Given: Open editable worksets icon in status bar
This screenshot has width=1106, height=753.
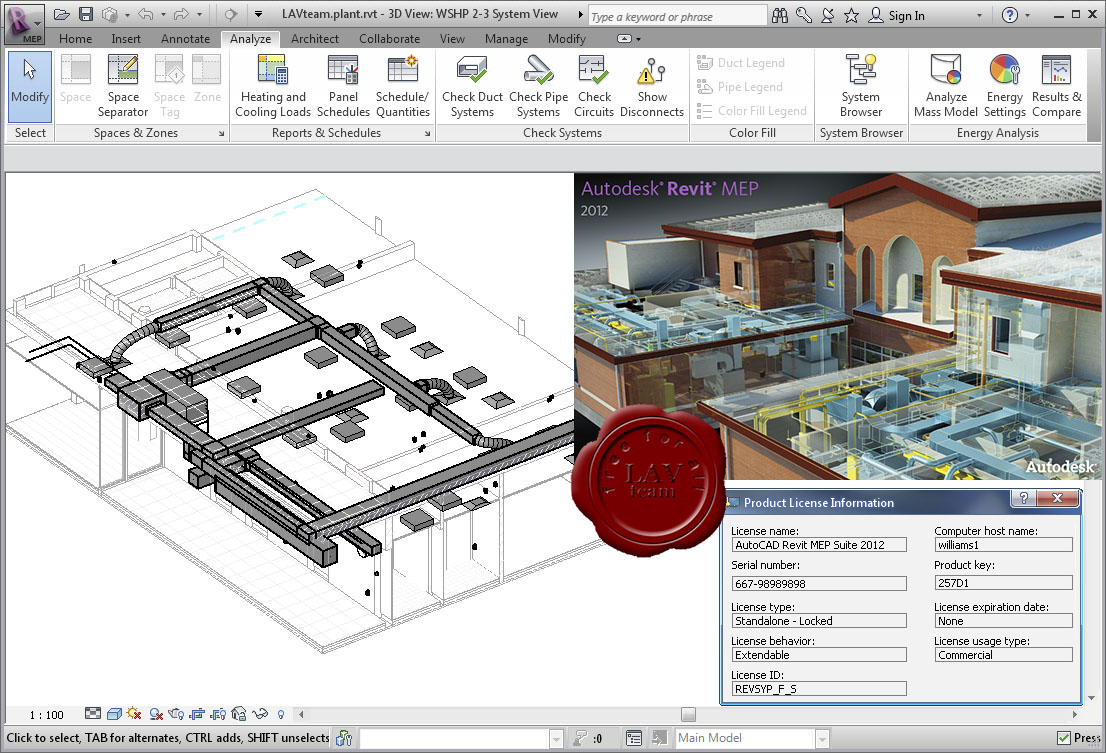Looking at the screenshot, I should pos(344,738).
